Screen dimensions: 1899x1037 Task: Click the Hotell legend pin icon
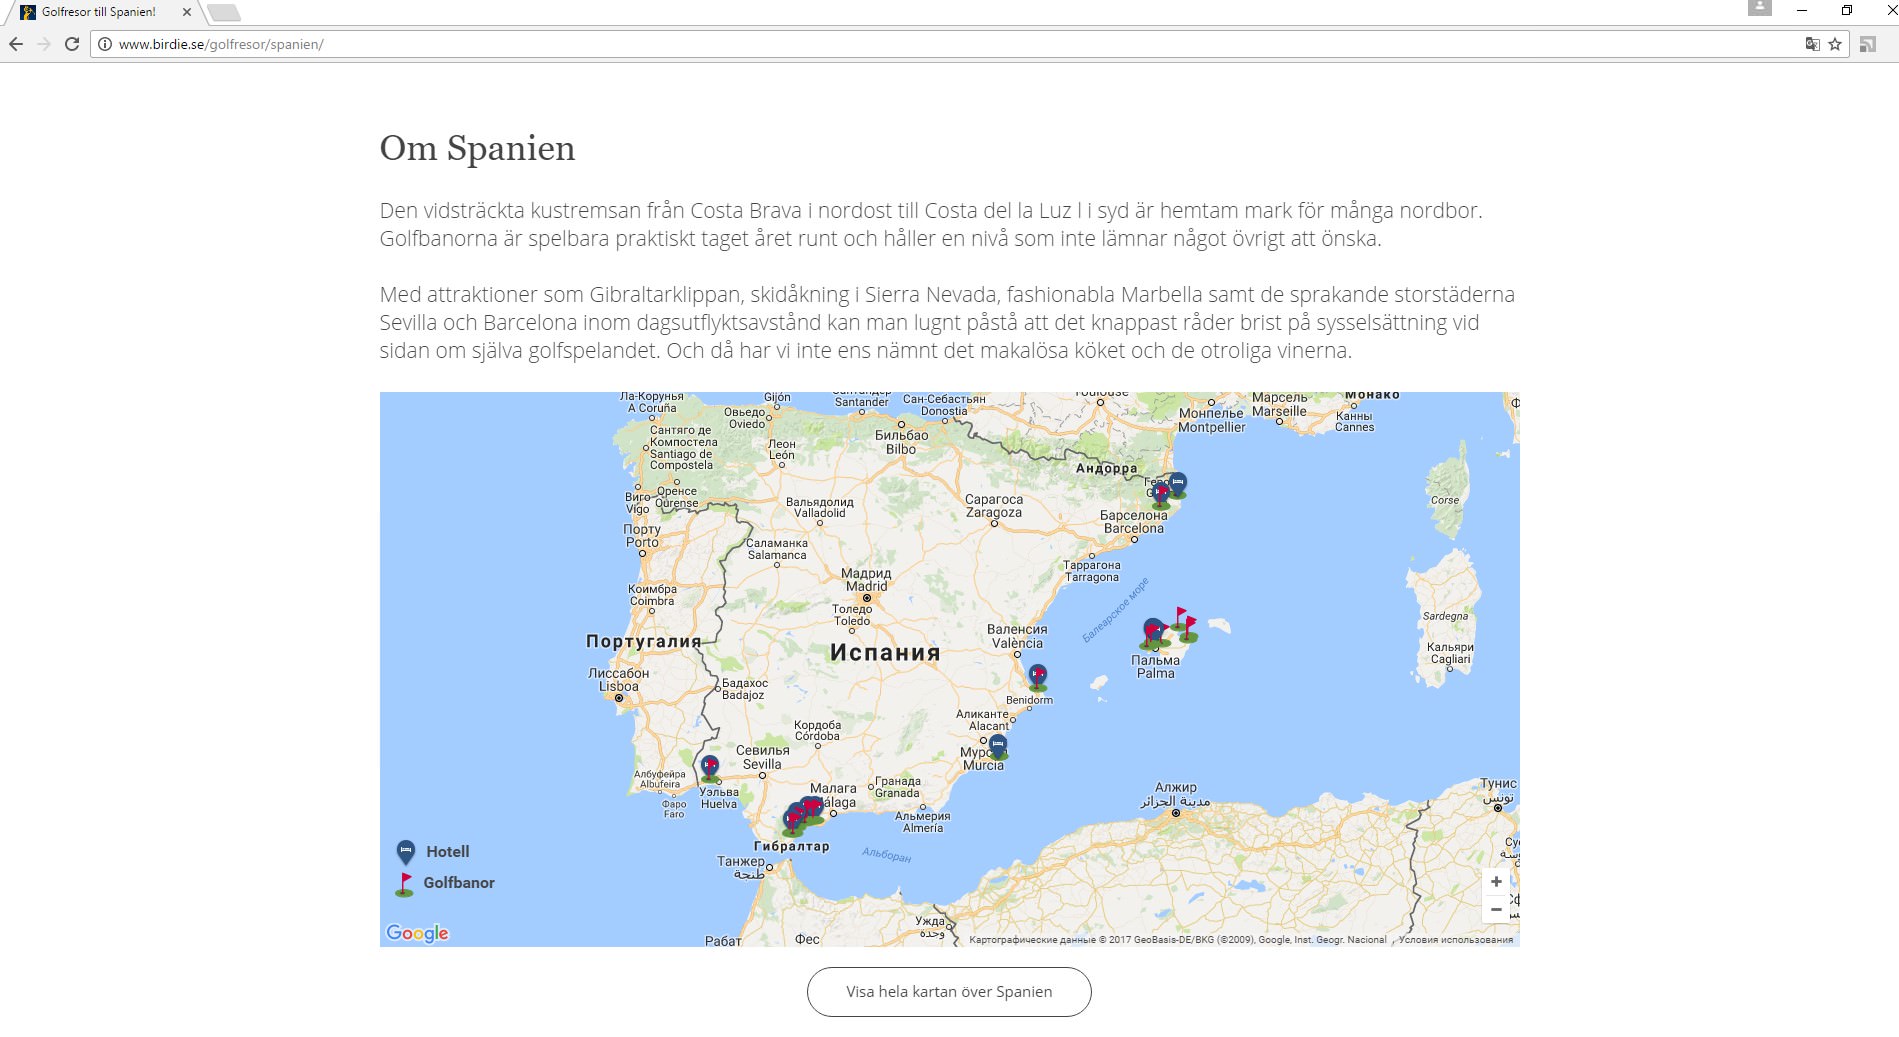405,852
